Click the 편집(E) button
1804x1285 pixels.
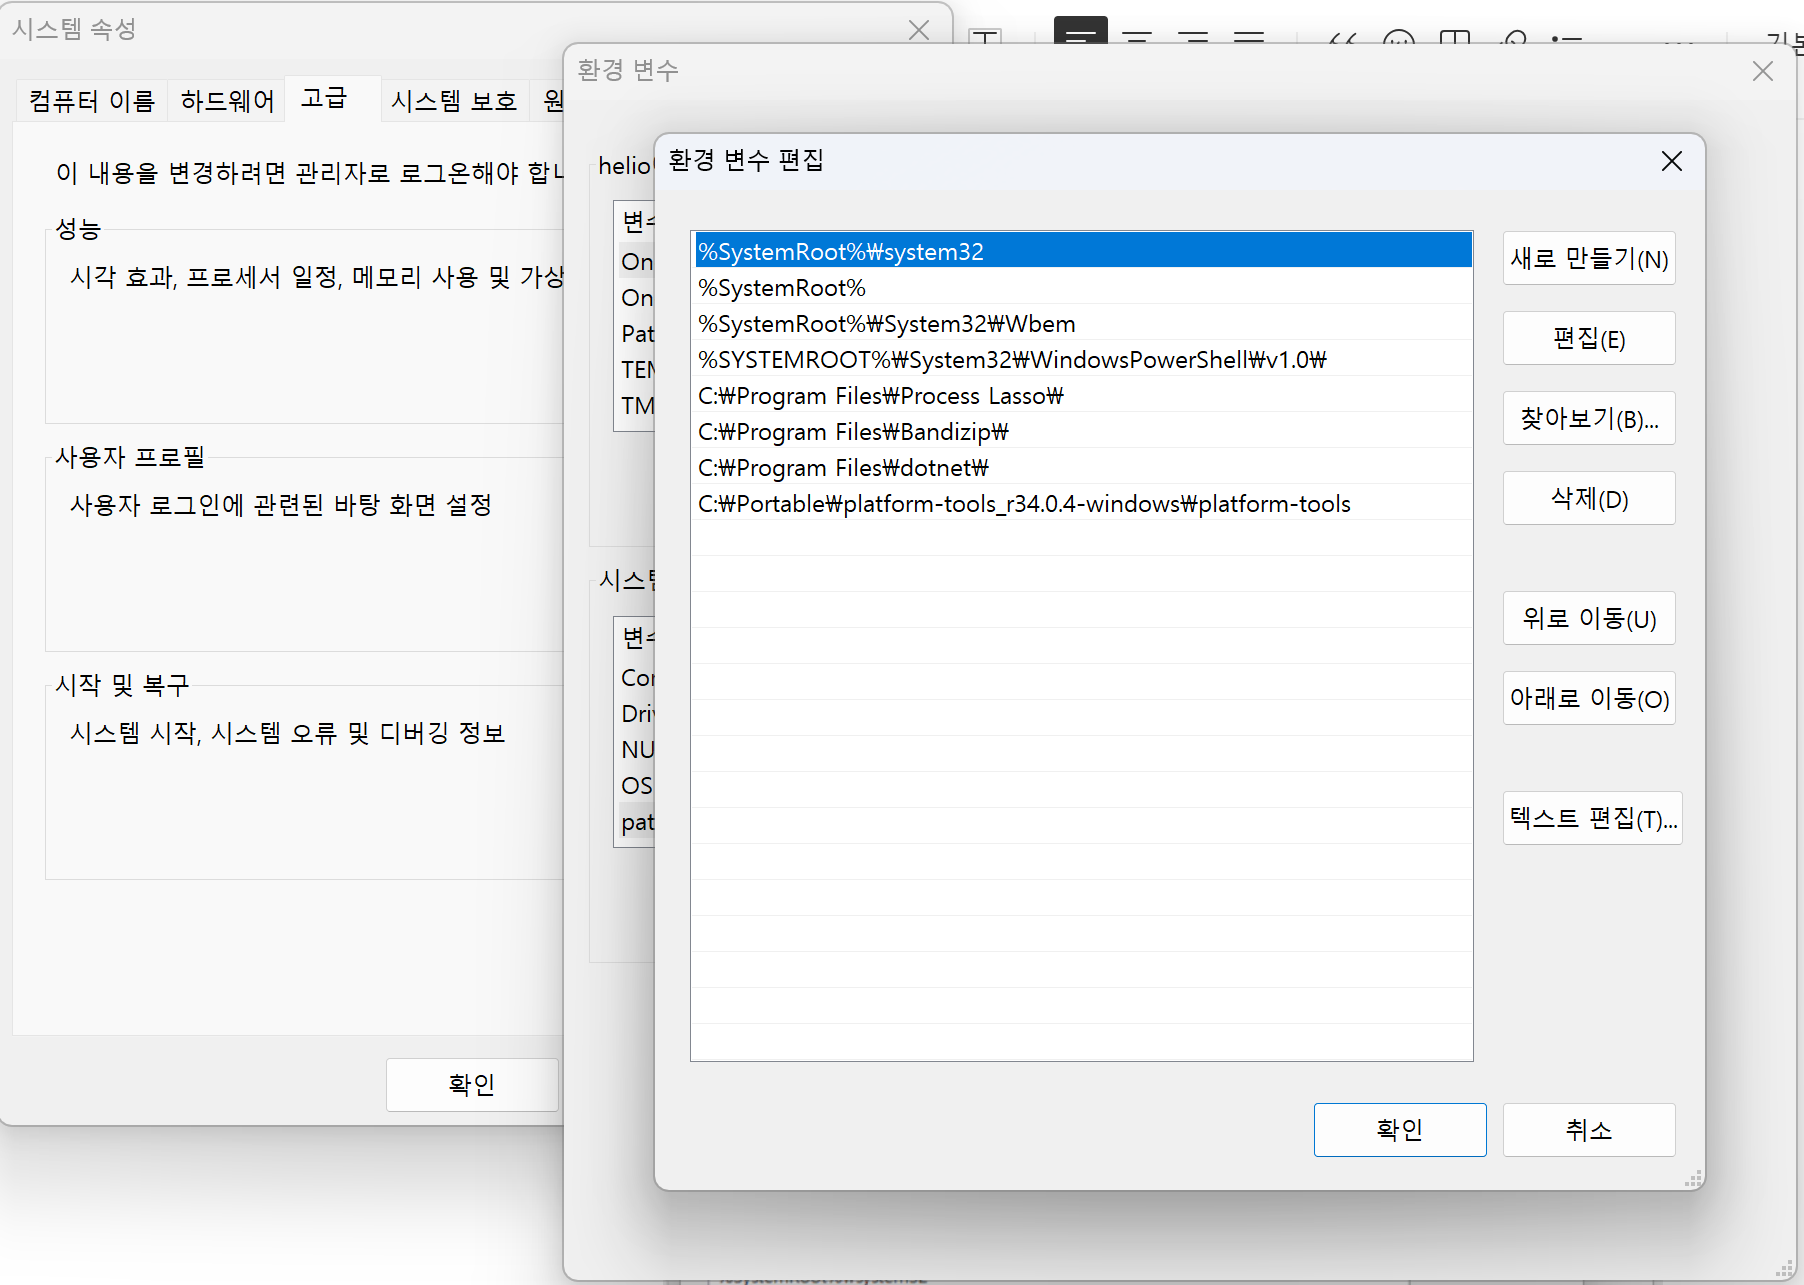point(1589,339)
